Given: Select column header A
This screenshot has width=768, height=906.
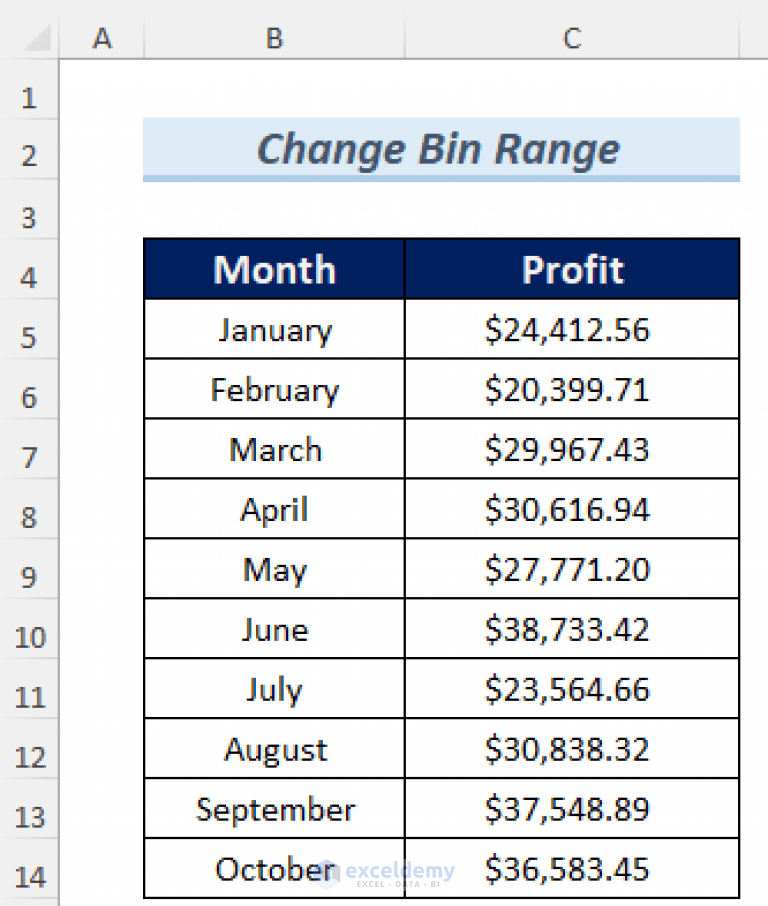Looking at the screenshot, I should pyautogui.click(x=103, y=38).
